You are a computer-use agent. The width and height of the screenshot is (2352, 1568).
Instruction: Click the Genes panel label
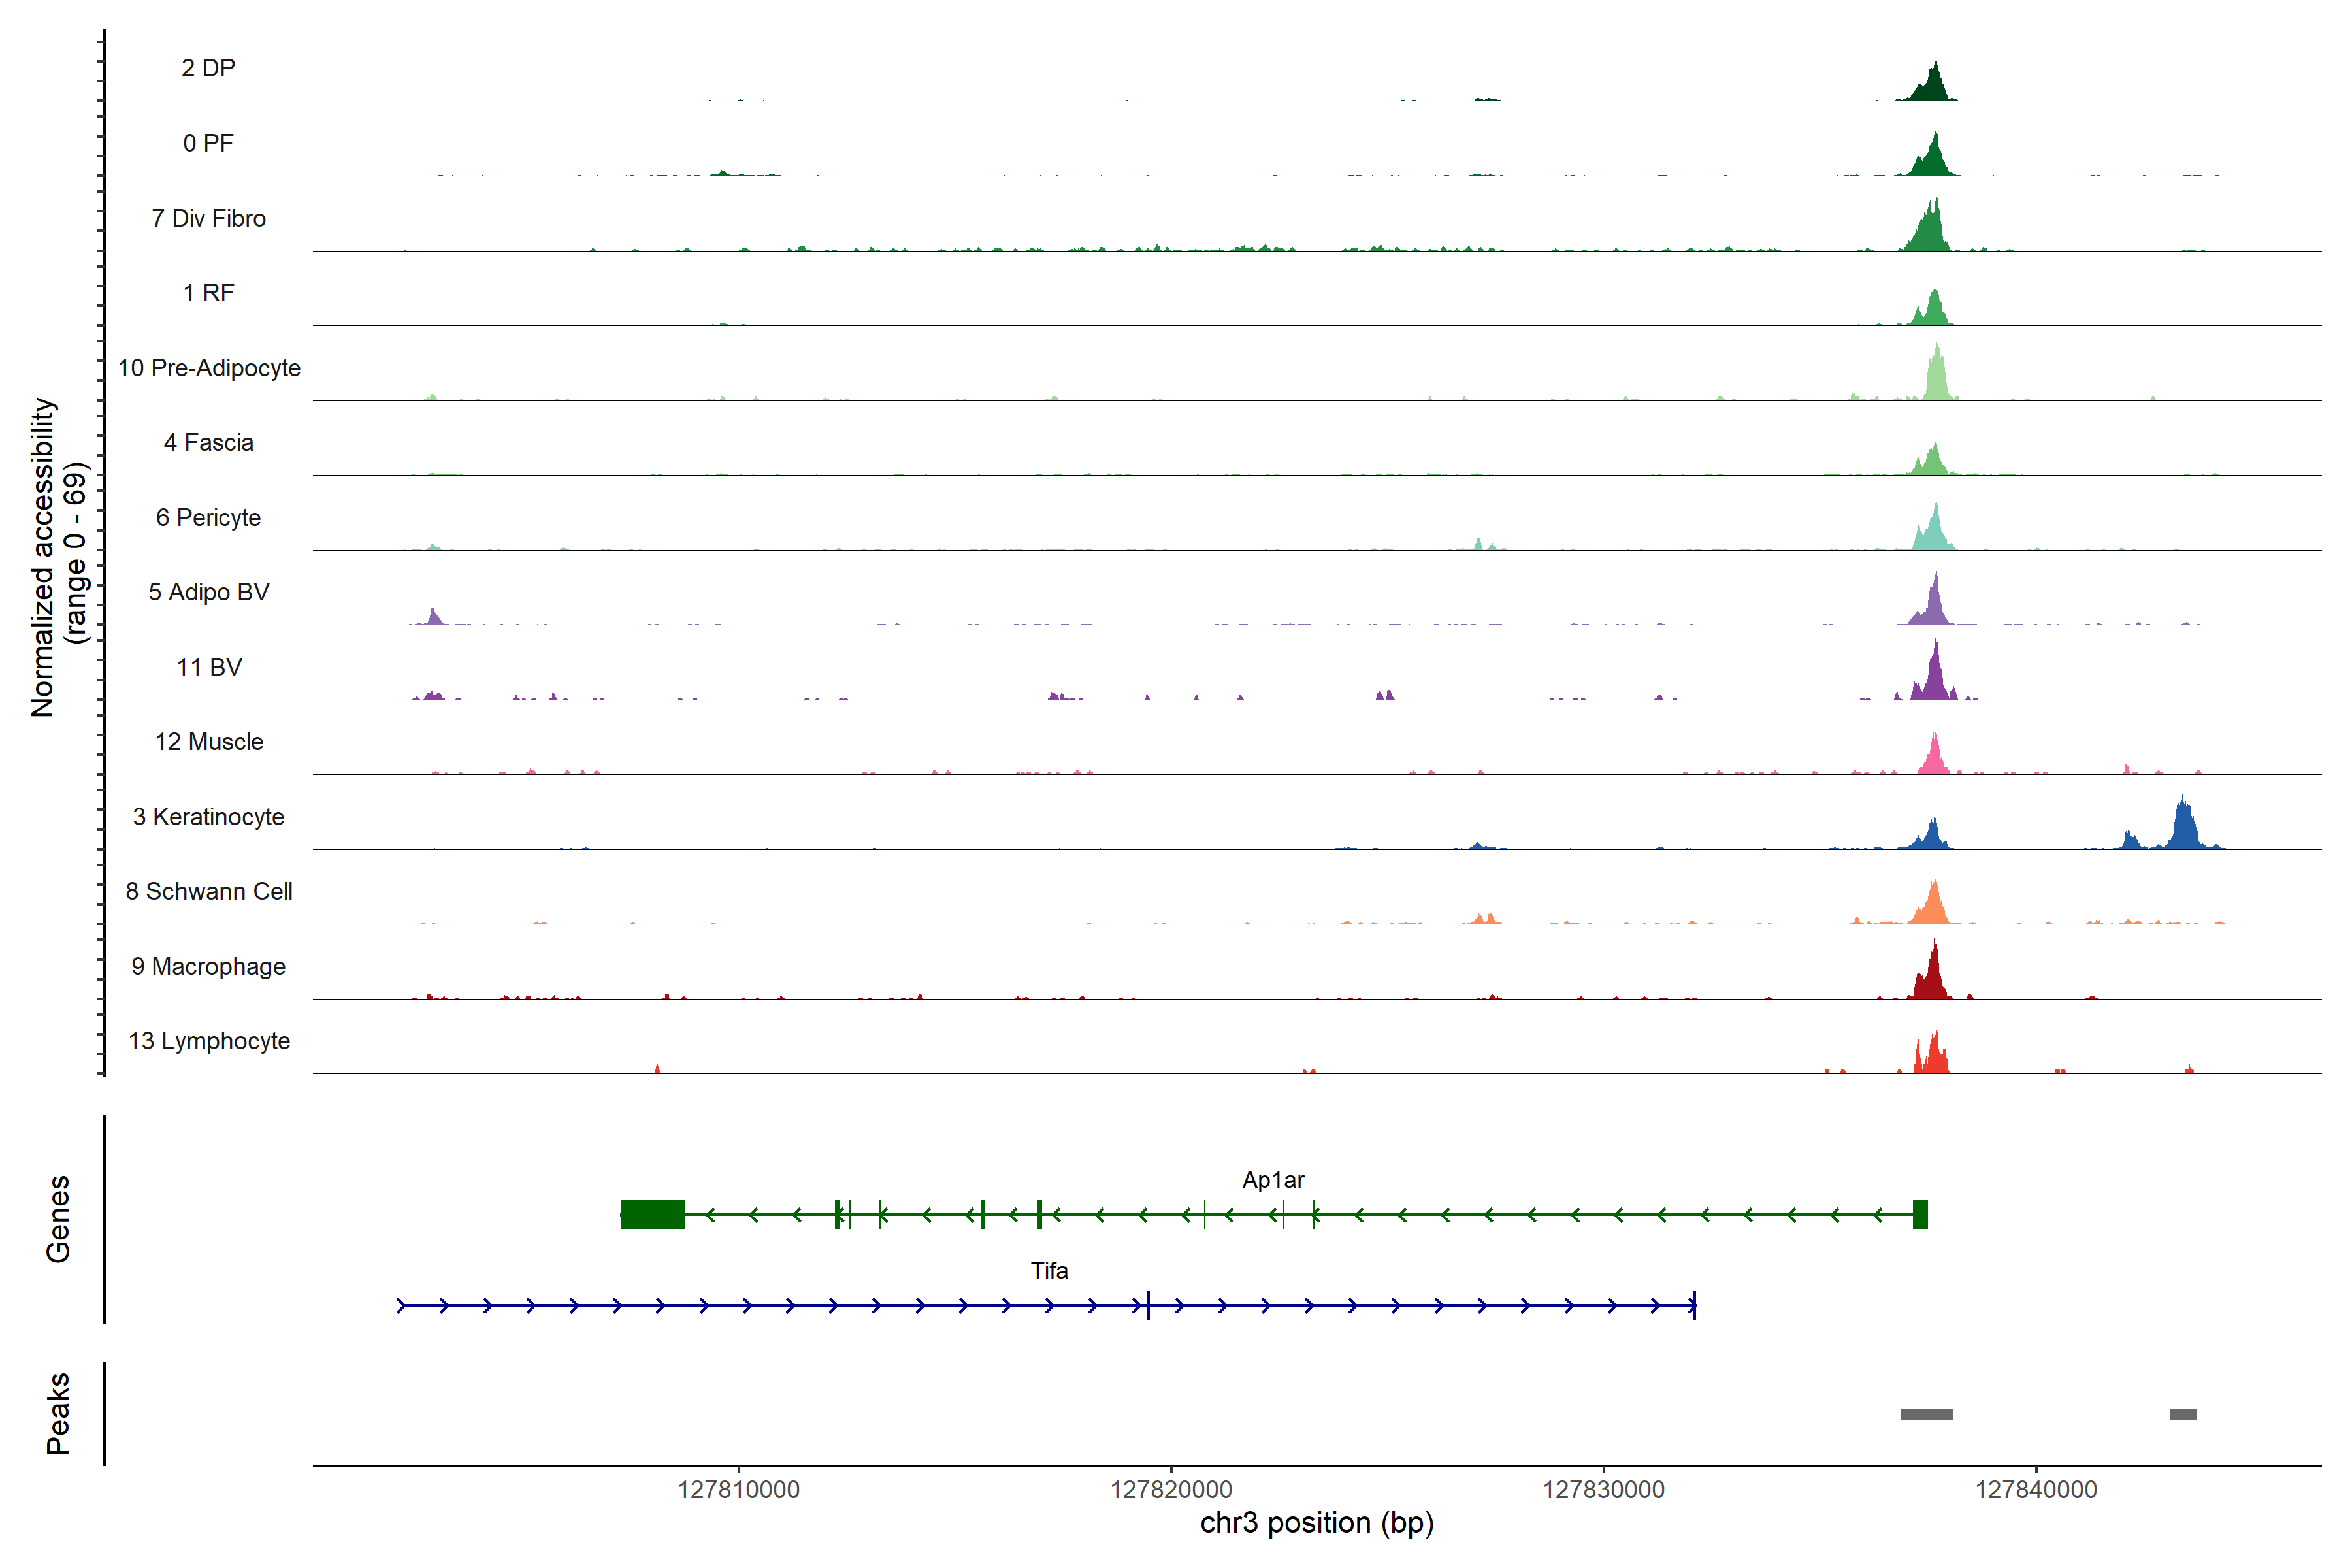click(58, 1218)
